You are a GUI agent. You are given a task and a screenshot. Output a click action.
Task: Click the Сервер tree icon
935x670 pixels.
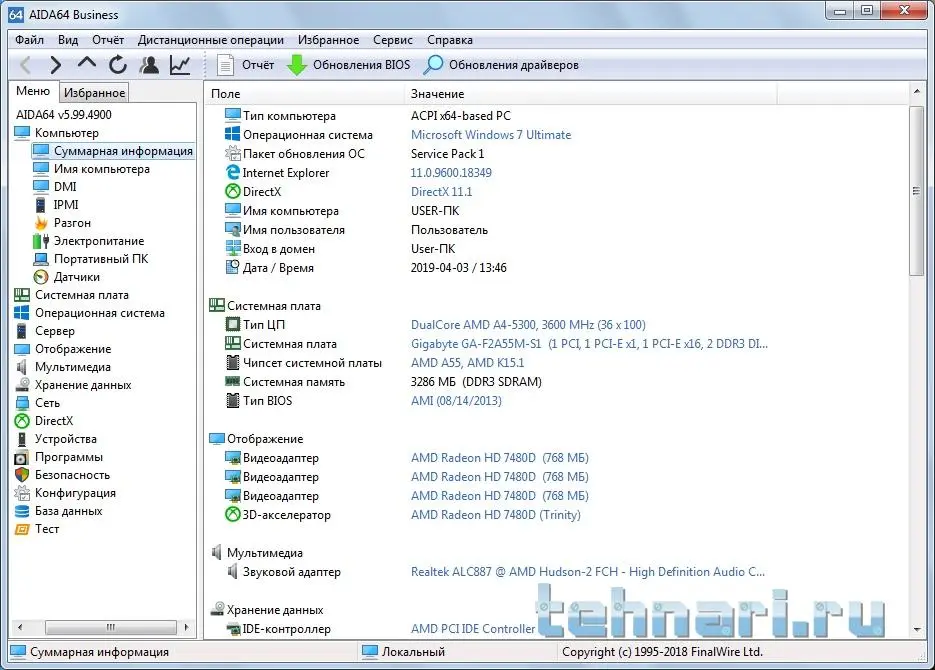point(22,331)
